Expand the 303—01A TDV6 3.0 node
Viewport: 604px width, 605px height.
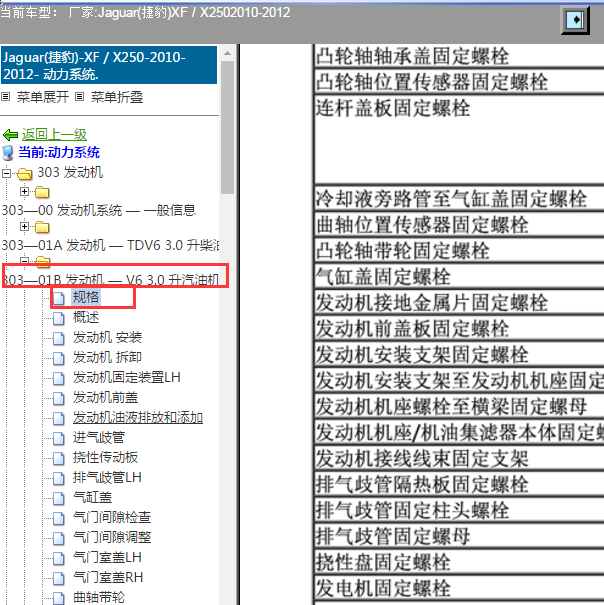pyautogui.click(x=24, y=226)
